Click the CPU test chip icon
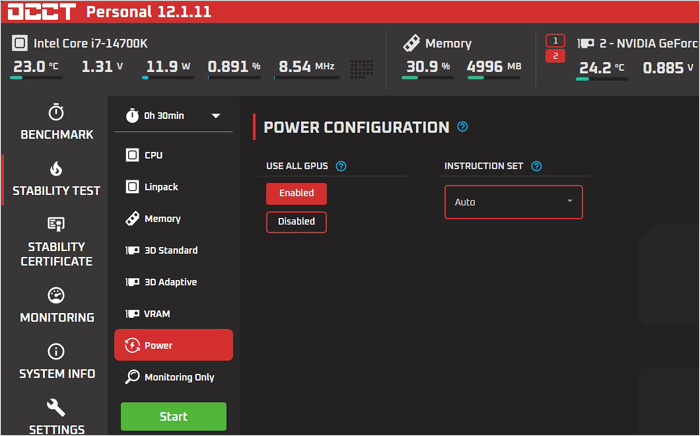Image resolution: width=700 pixels, height=436 pixels. [x=132, y=155]
